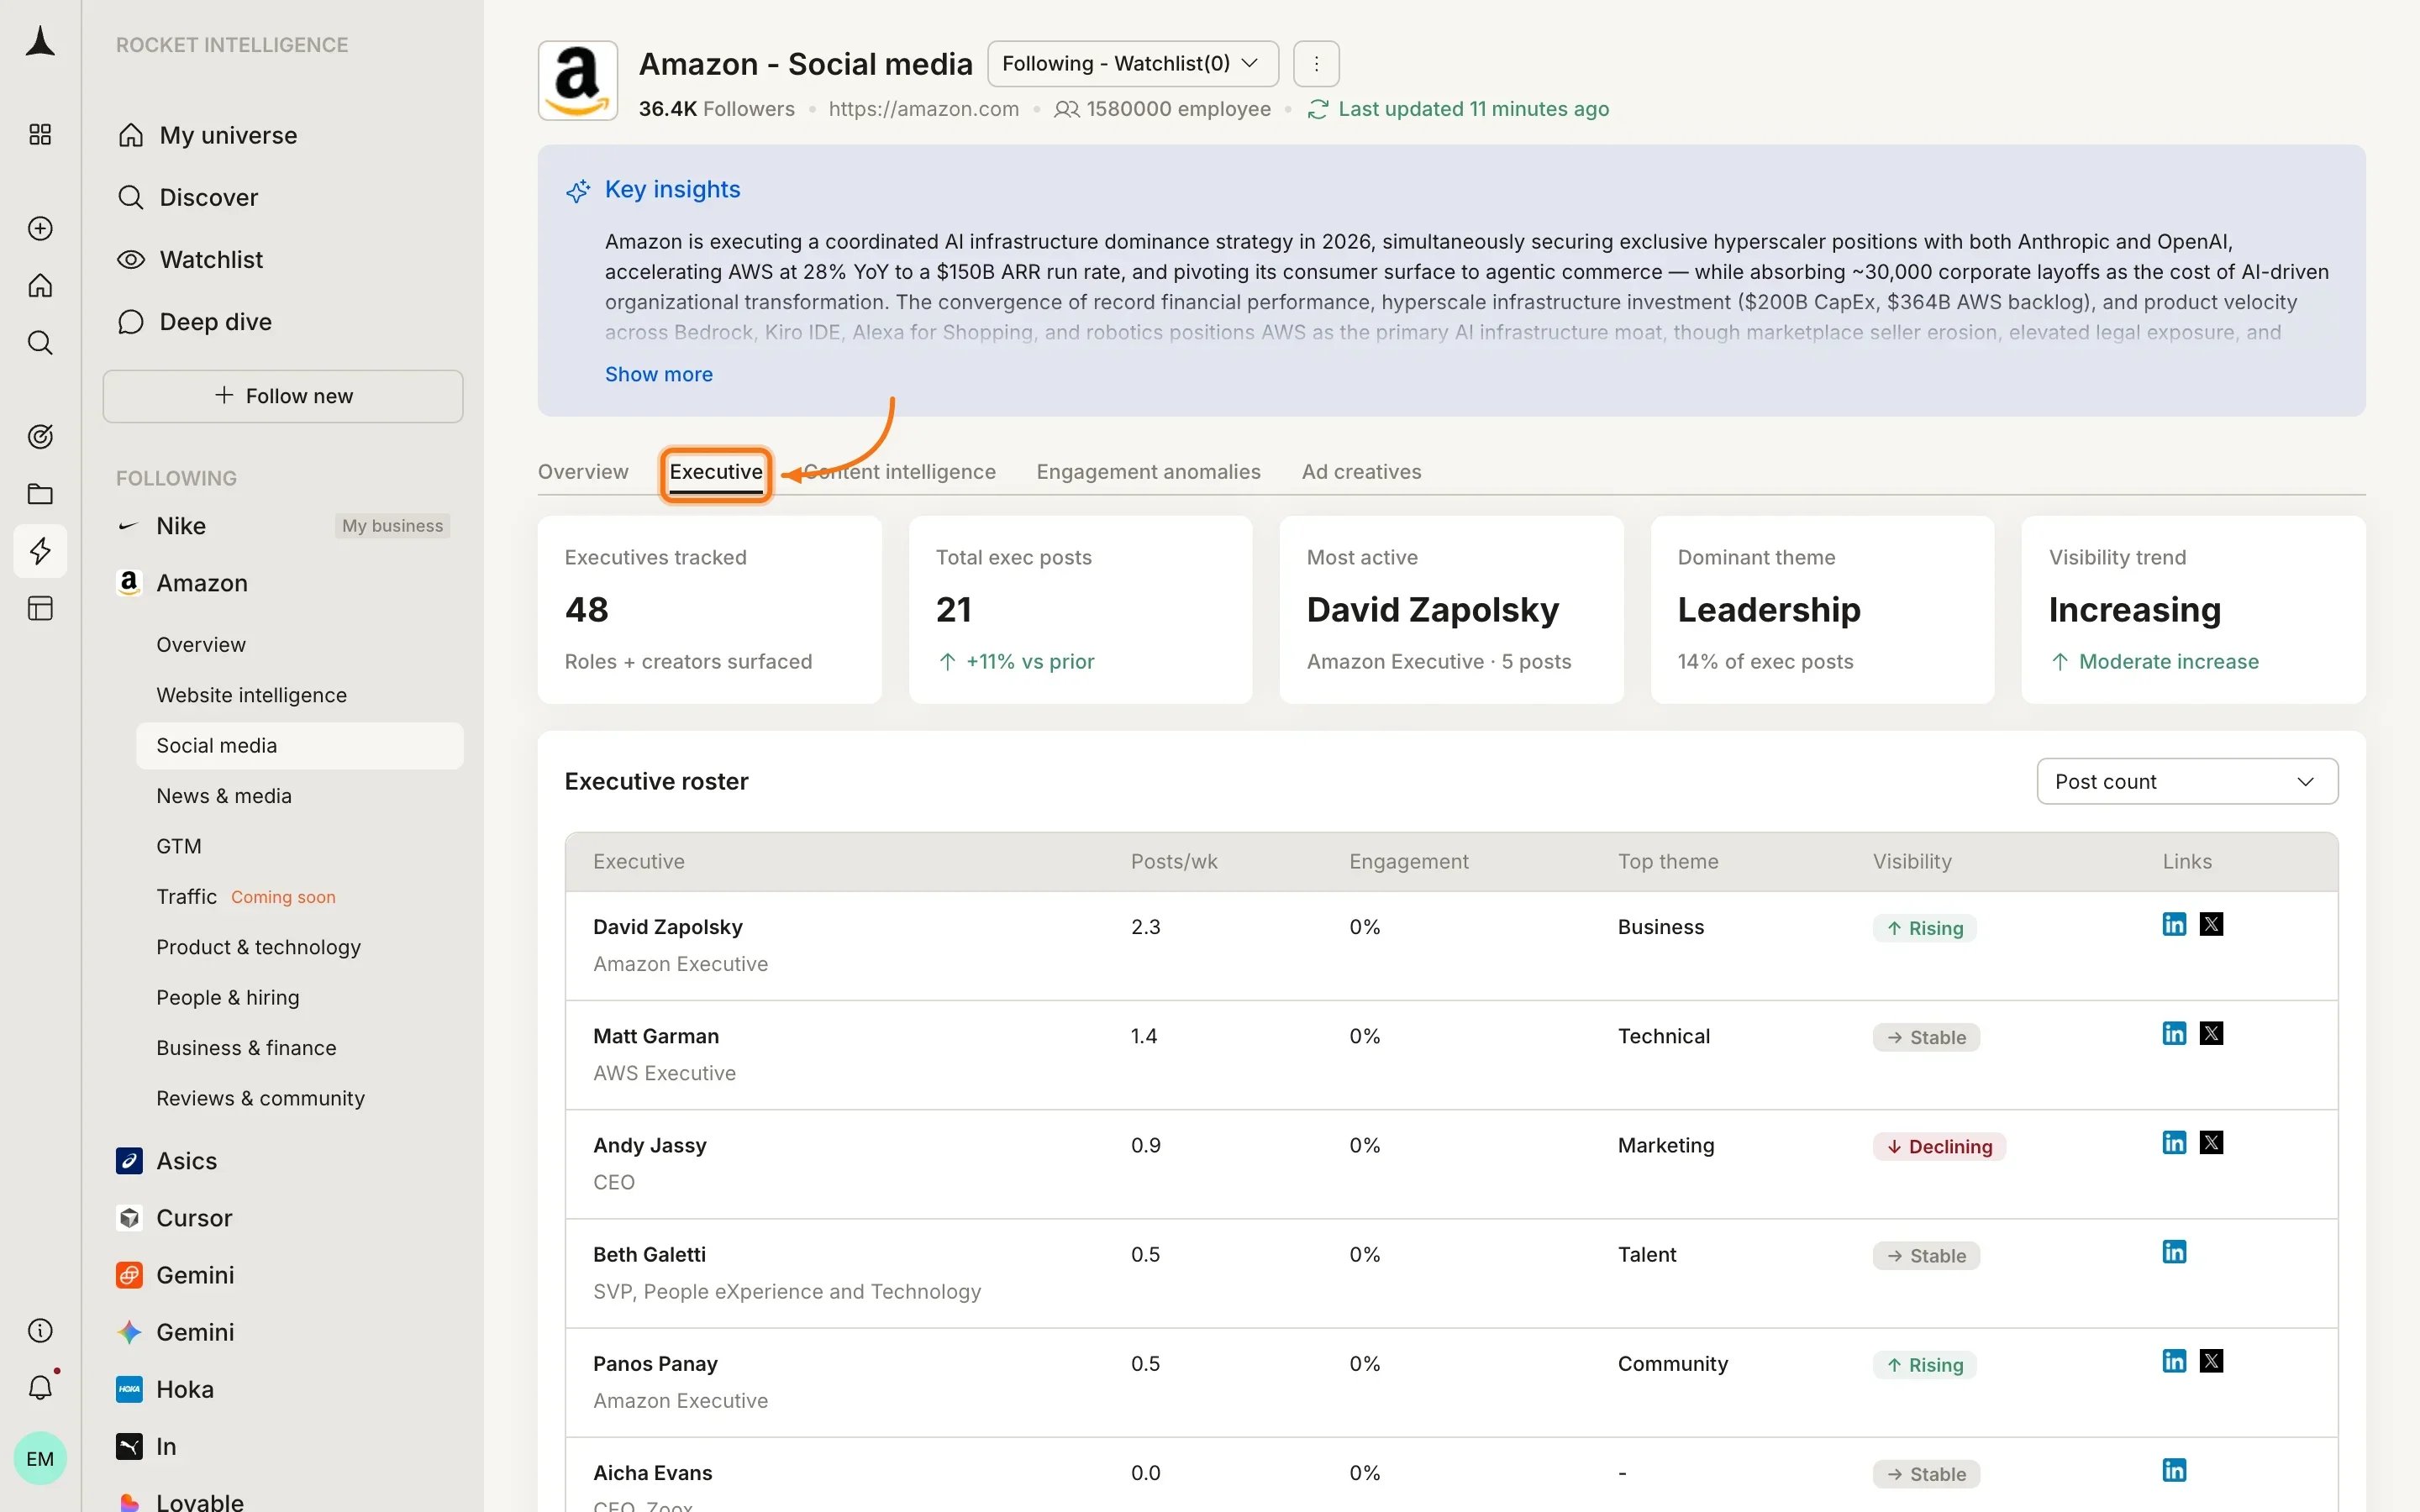Open Matt Garman's LinkedIn link
This screenshot has height=1512, width=2420.
coord(2174,1033)
